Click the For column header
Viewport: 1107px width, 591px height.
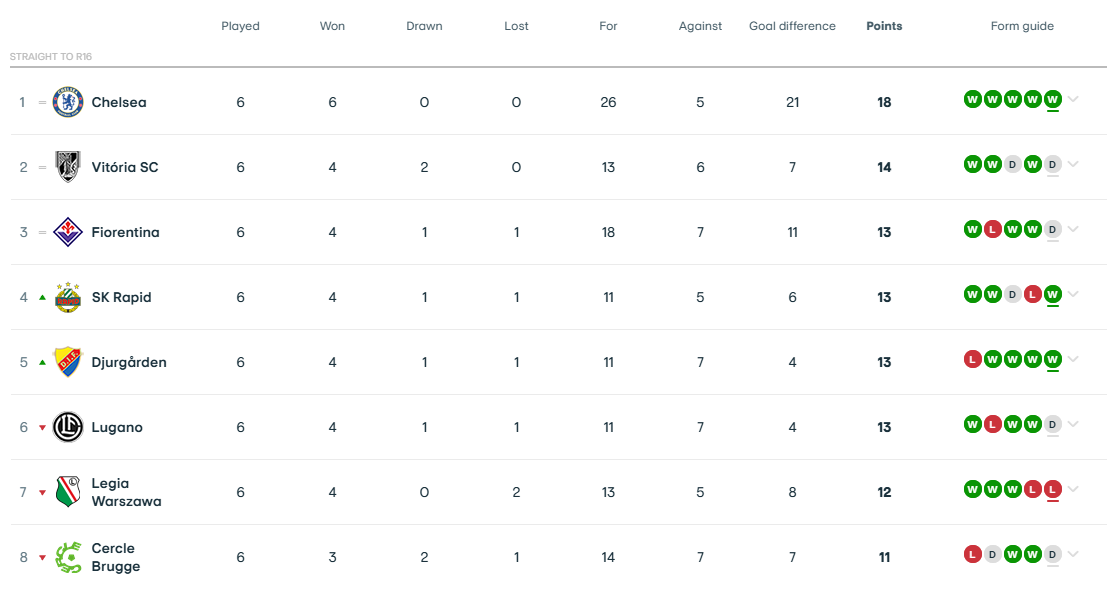[609, 26]
